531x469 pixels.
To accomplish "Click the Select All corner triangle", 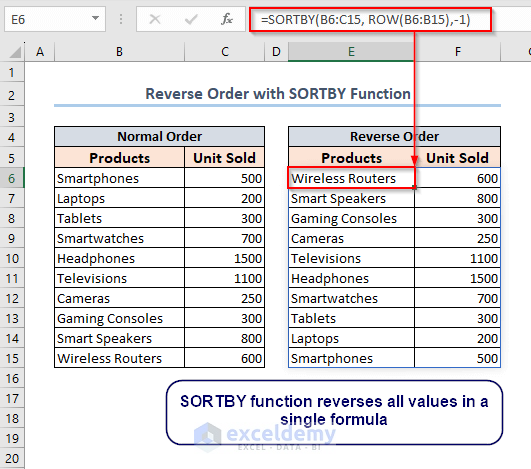I will click(x=15, y=52).
